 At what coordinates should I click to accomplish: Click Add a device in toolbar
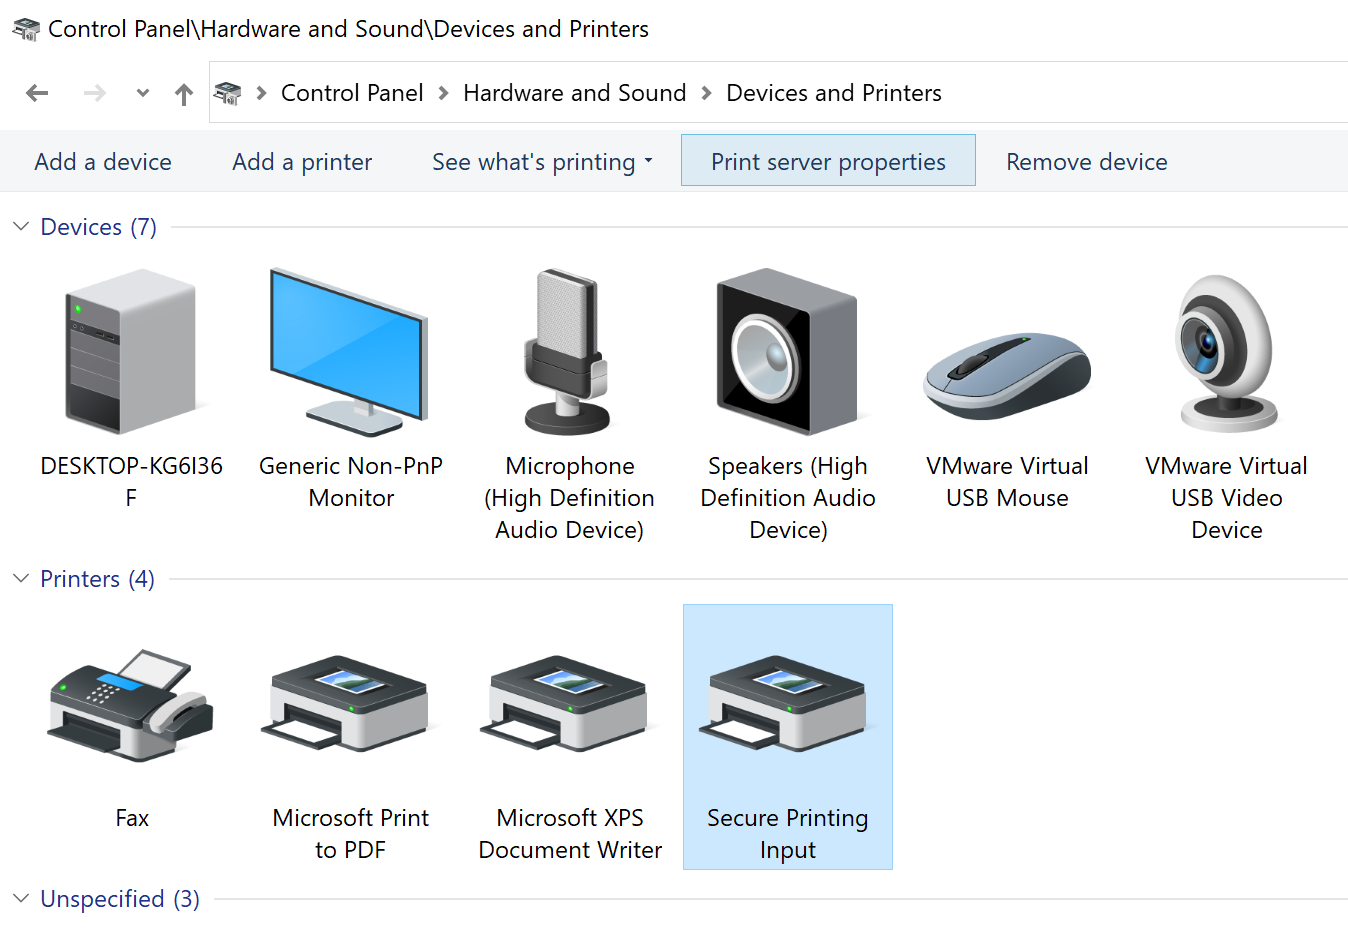[103, 162]
